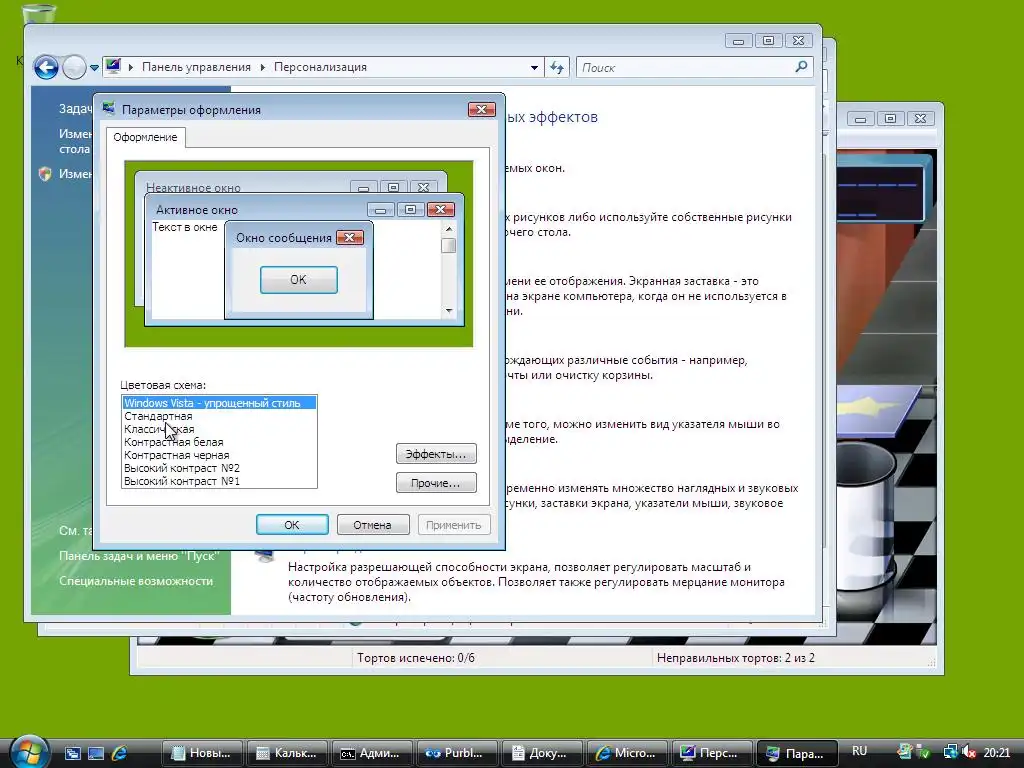Switch to the Адми... command prompt taskbar button
Image resolution: width=1024 pixels, height=768 pixels.
372,753
